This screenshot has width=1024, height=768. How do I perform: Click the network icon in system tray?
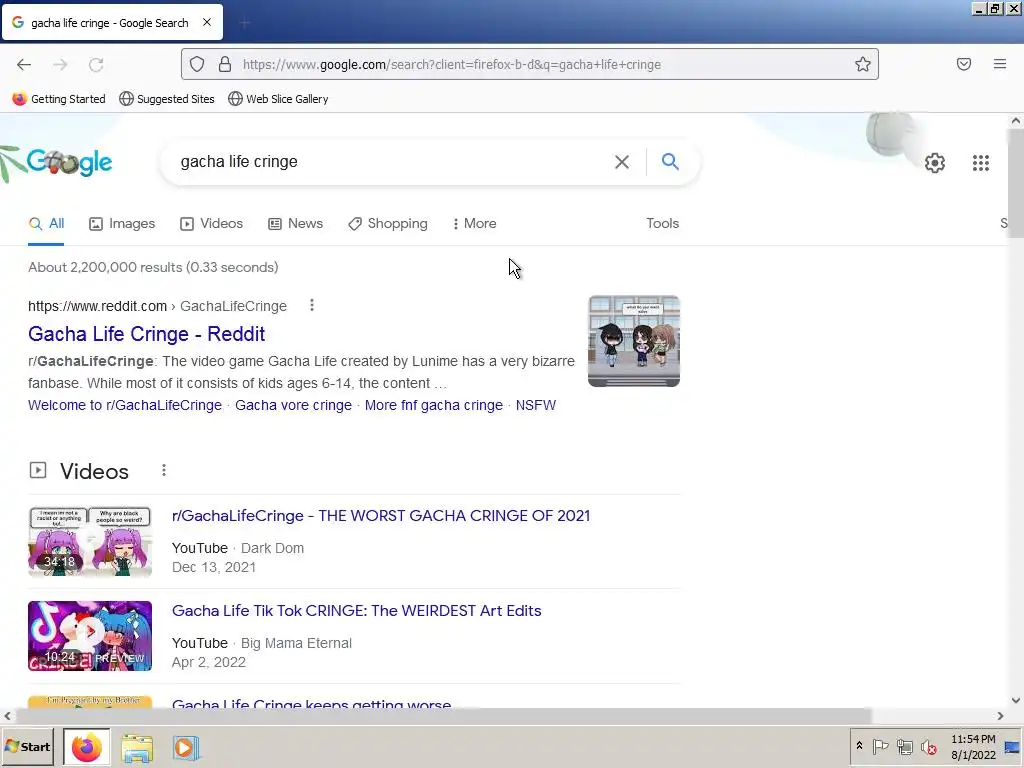904,746
